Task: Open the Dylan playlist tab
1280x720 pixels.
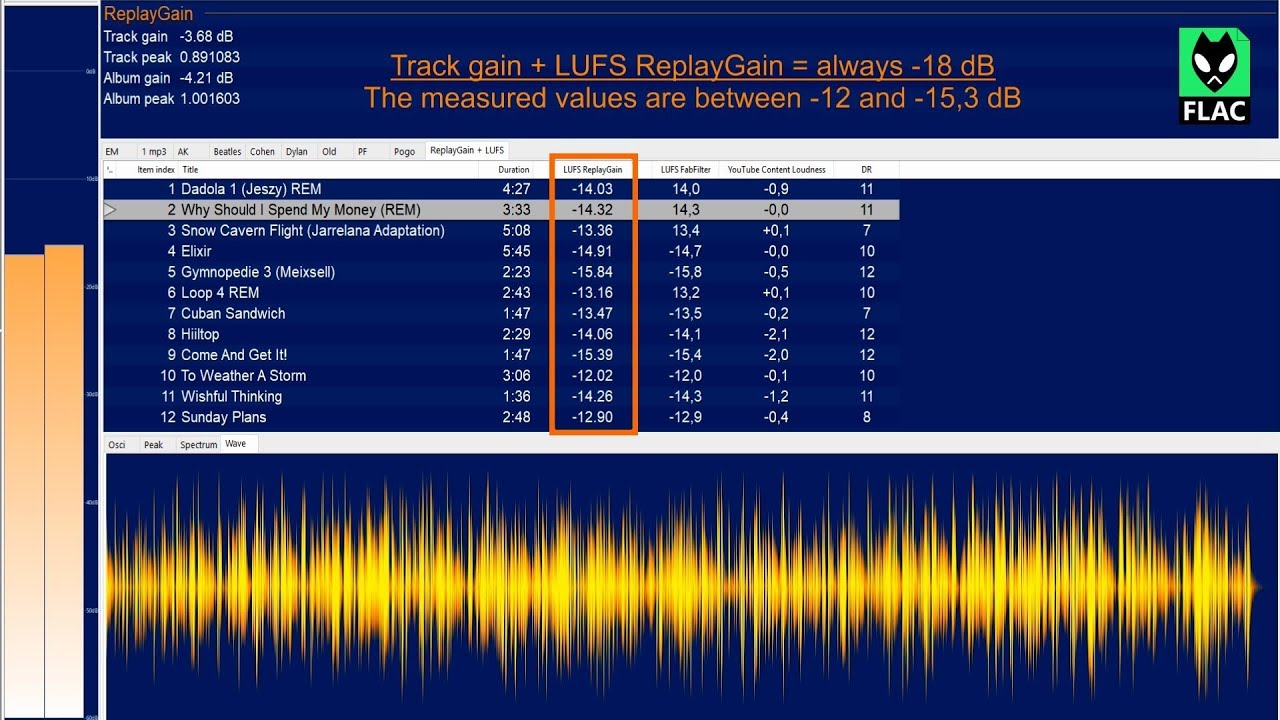Action: [297, 152]
